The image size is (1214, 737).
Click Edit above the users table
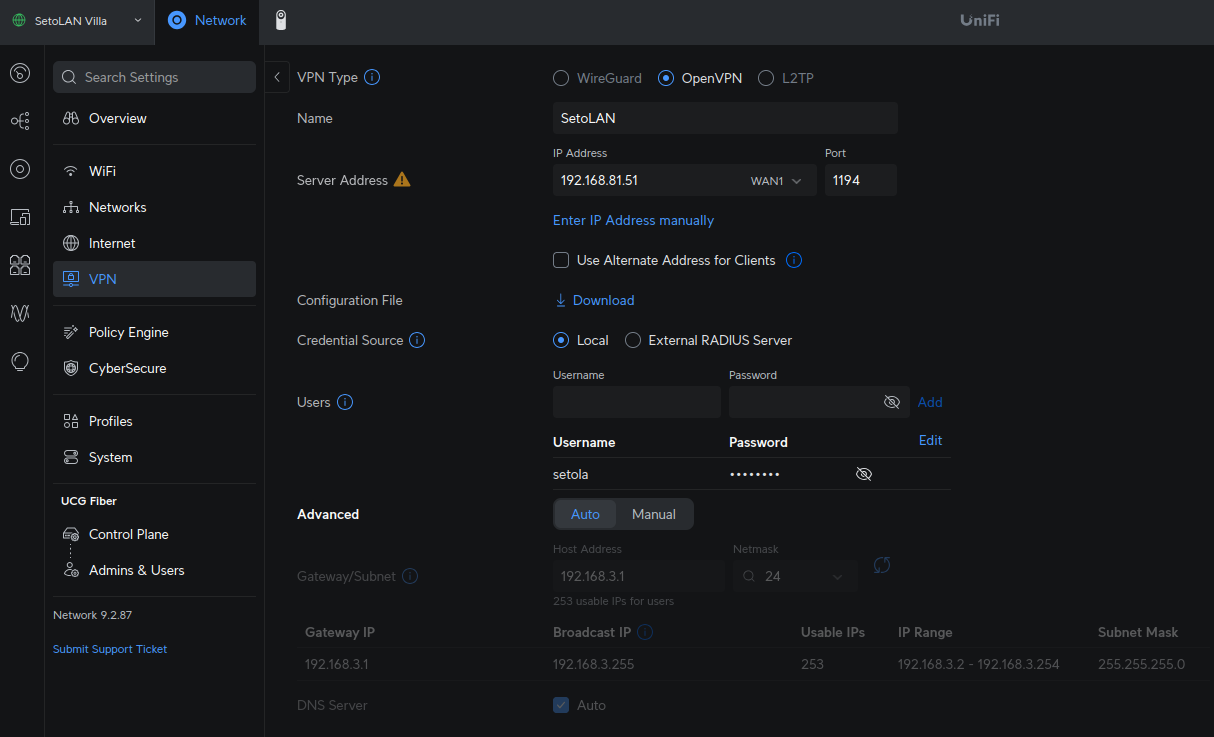pyautogui.click(x=930, y=440)
